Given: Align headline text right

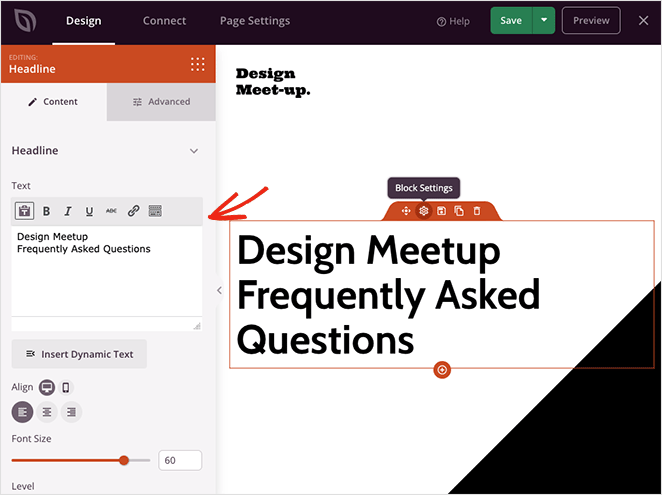Looking at the screenshot, I should pos(71,412).
